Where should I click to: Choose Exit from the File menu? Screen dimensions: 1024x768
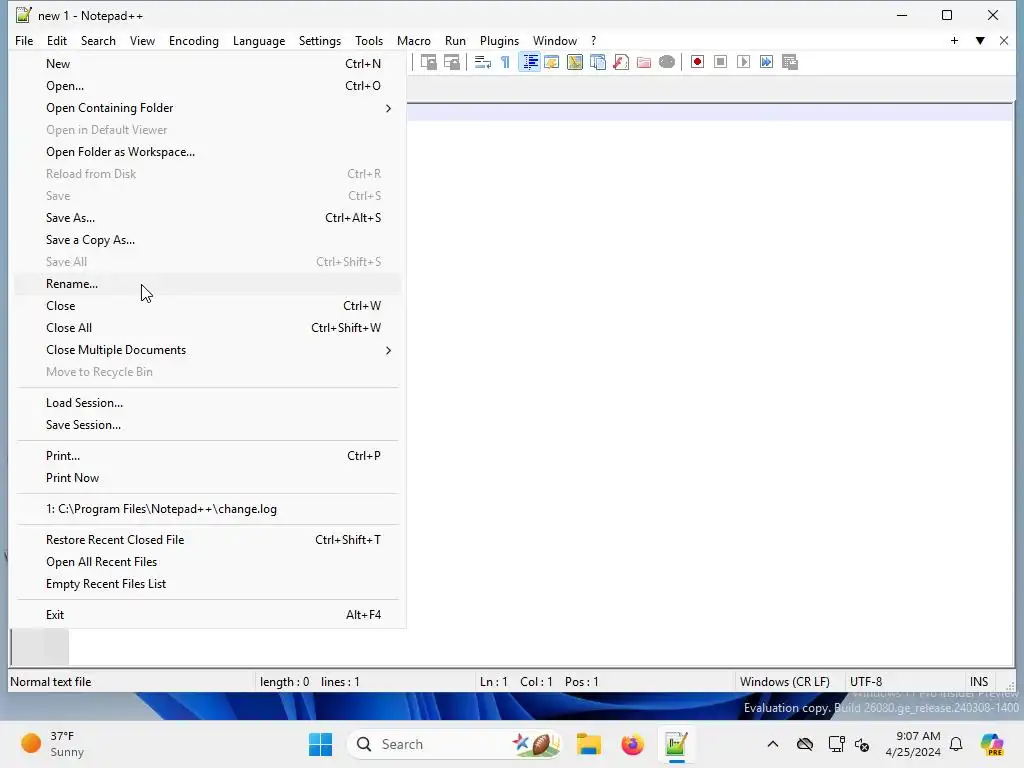tap(208, 615)
